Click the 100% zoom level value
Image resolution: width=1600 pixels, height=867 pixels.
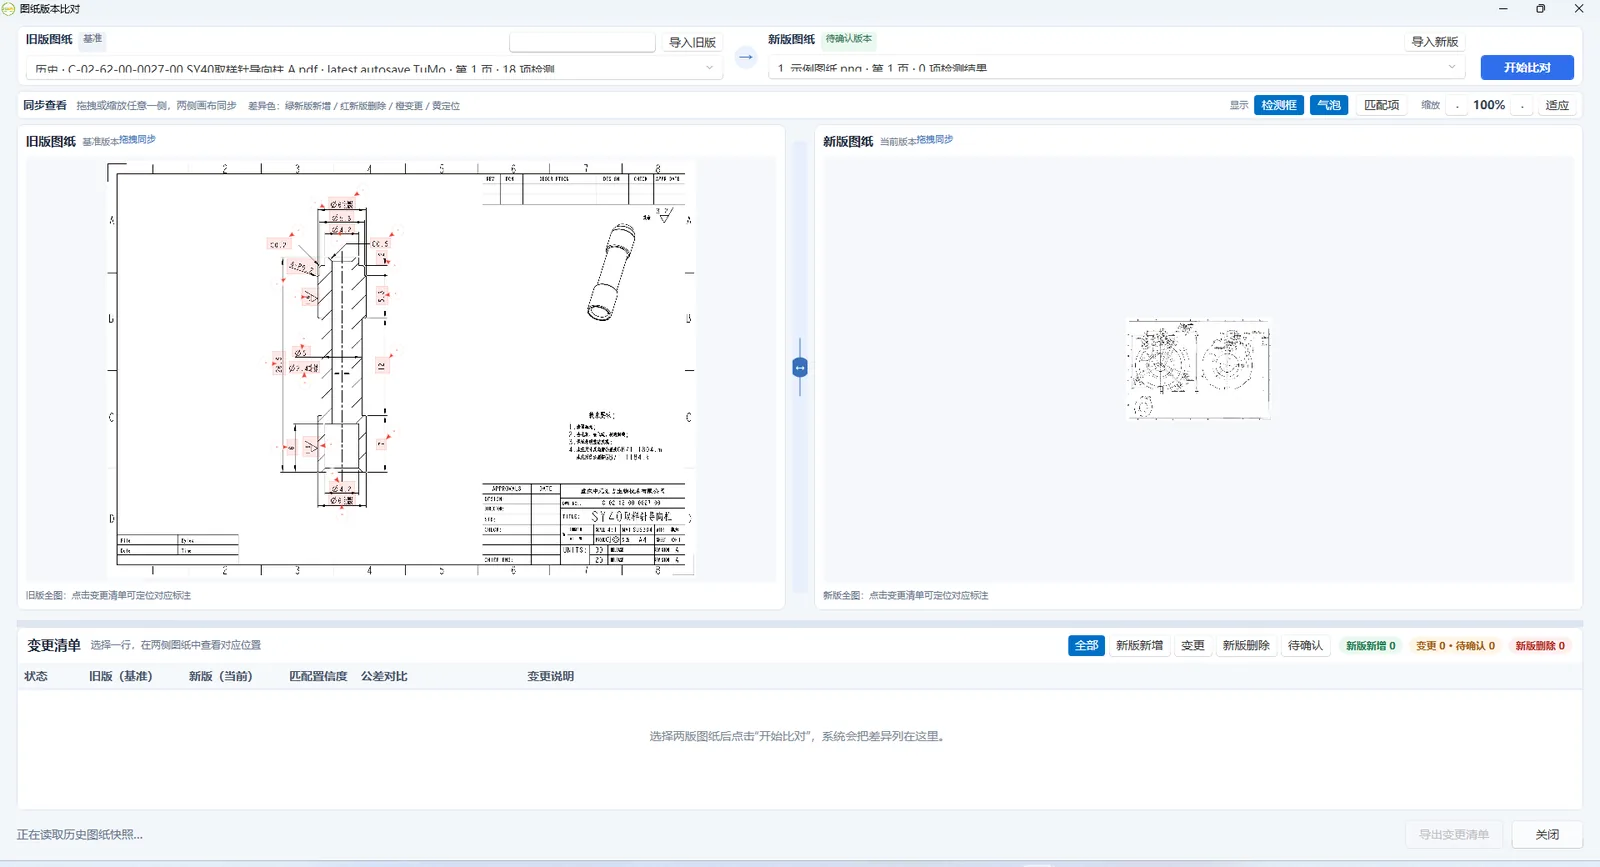[1489, 105]
